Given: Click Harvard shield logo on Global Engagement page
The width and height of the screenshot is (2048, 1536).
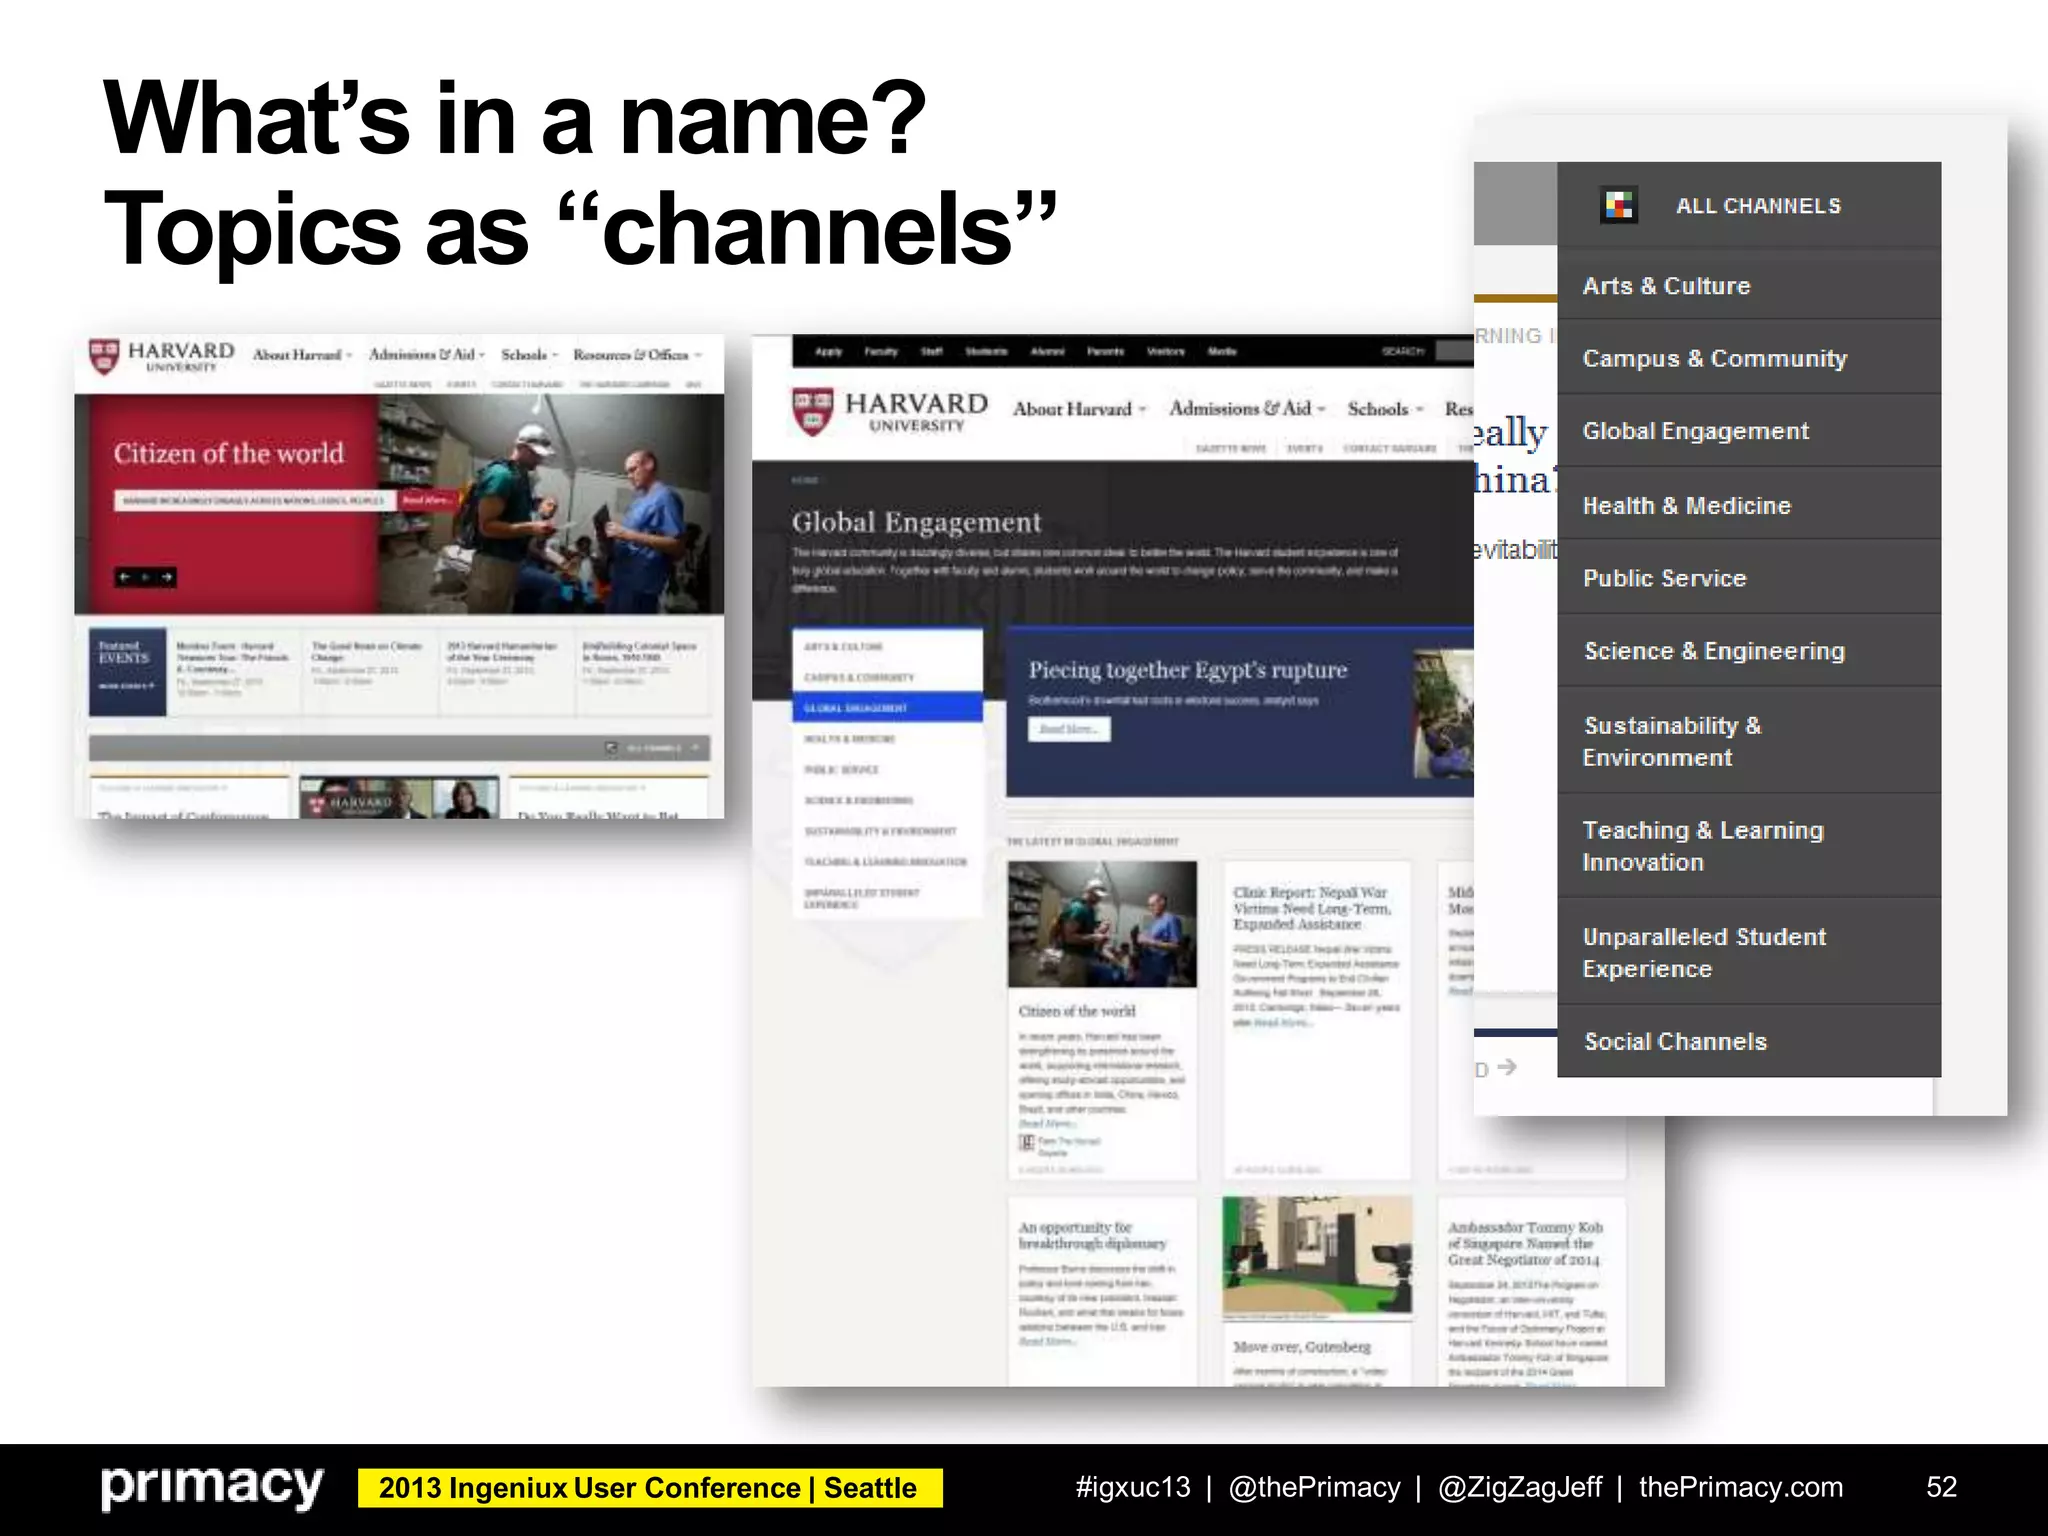Looking at the screenshot, I should [813, 411].
